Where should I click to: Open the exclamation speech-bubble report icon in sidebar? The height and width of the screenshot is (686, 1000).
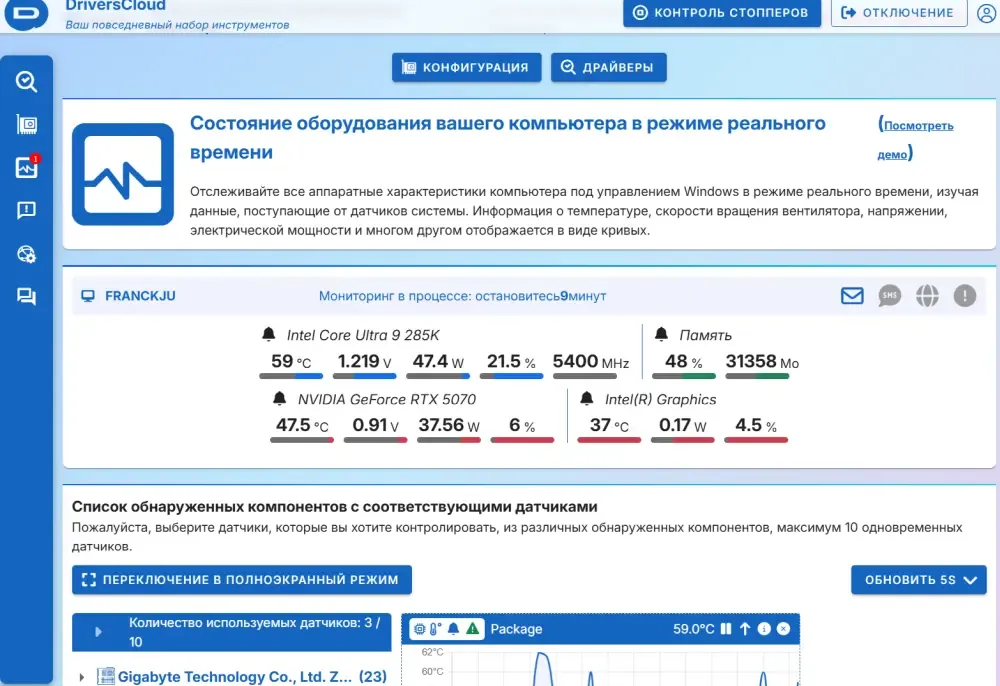[26, 210]
